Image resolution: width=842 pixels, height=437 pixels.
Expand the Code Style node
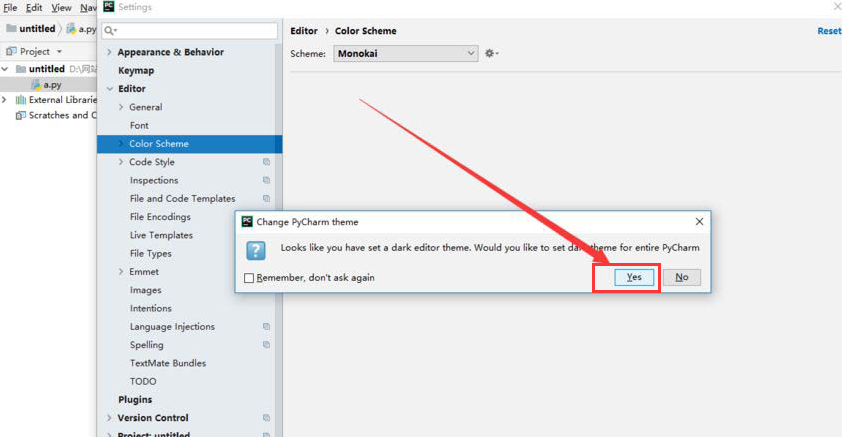coord(121,162)
